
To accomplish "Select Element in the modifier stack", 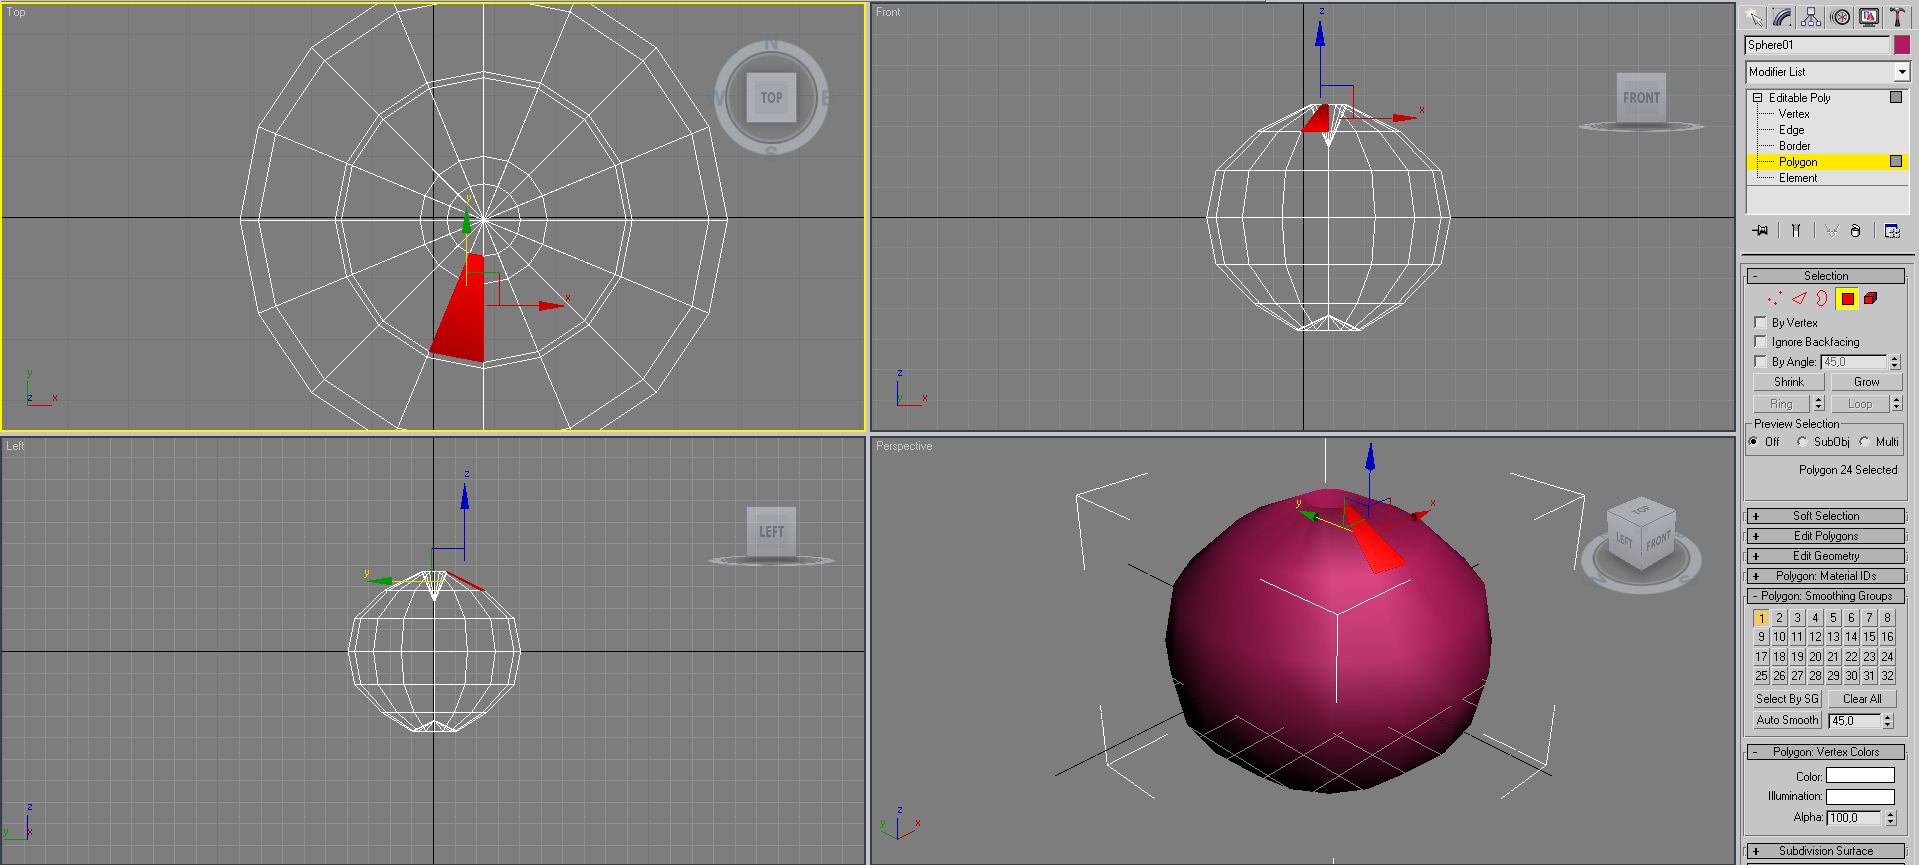I will point(1798,178).
